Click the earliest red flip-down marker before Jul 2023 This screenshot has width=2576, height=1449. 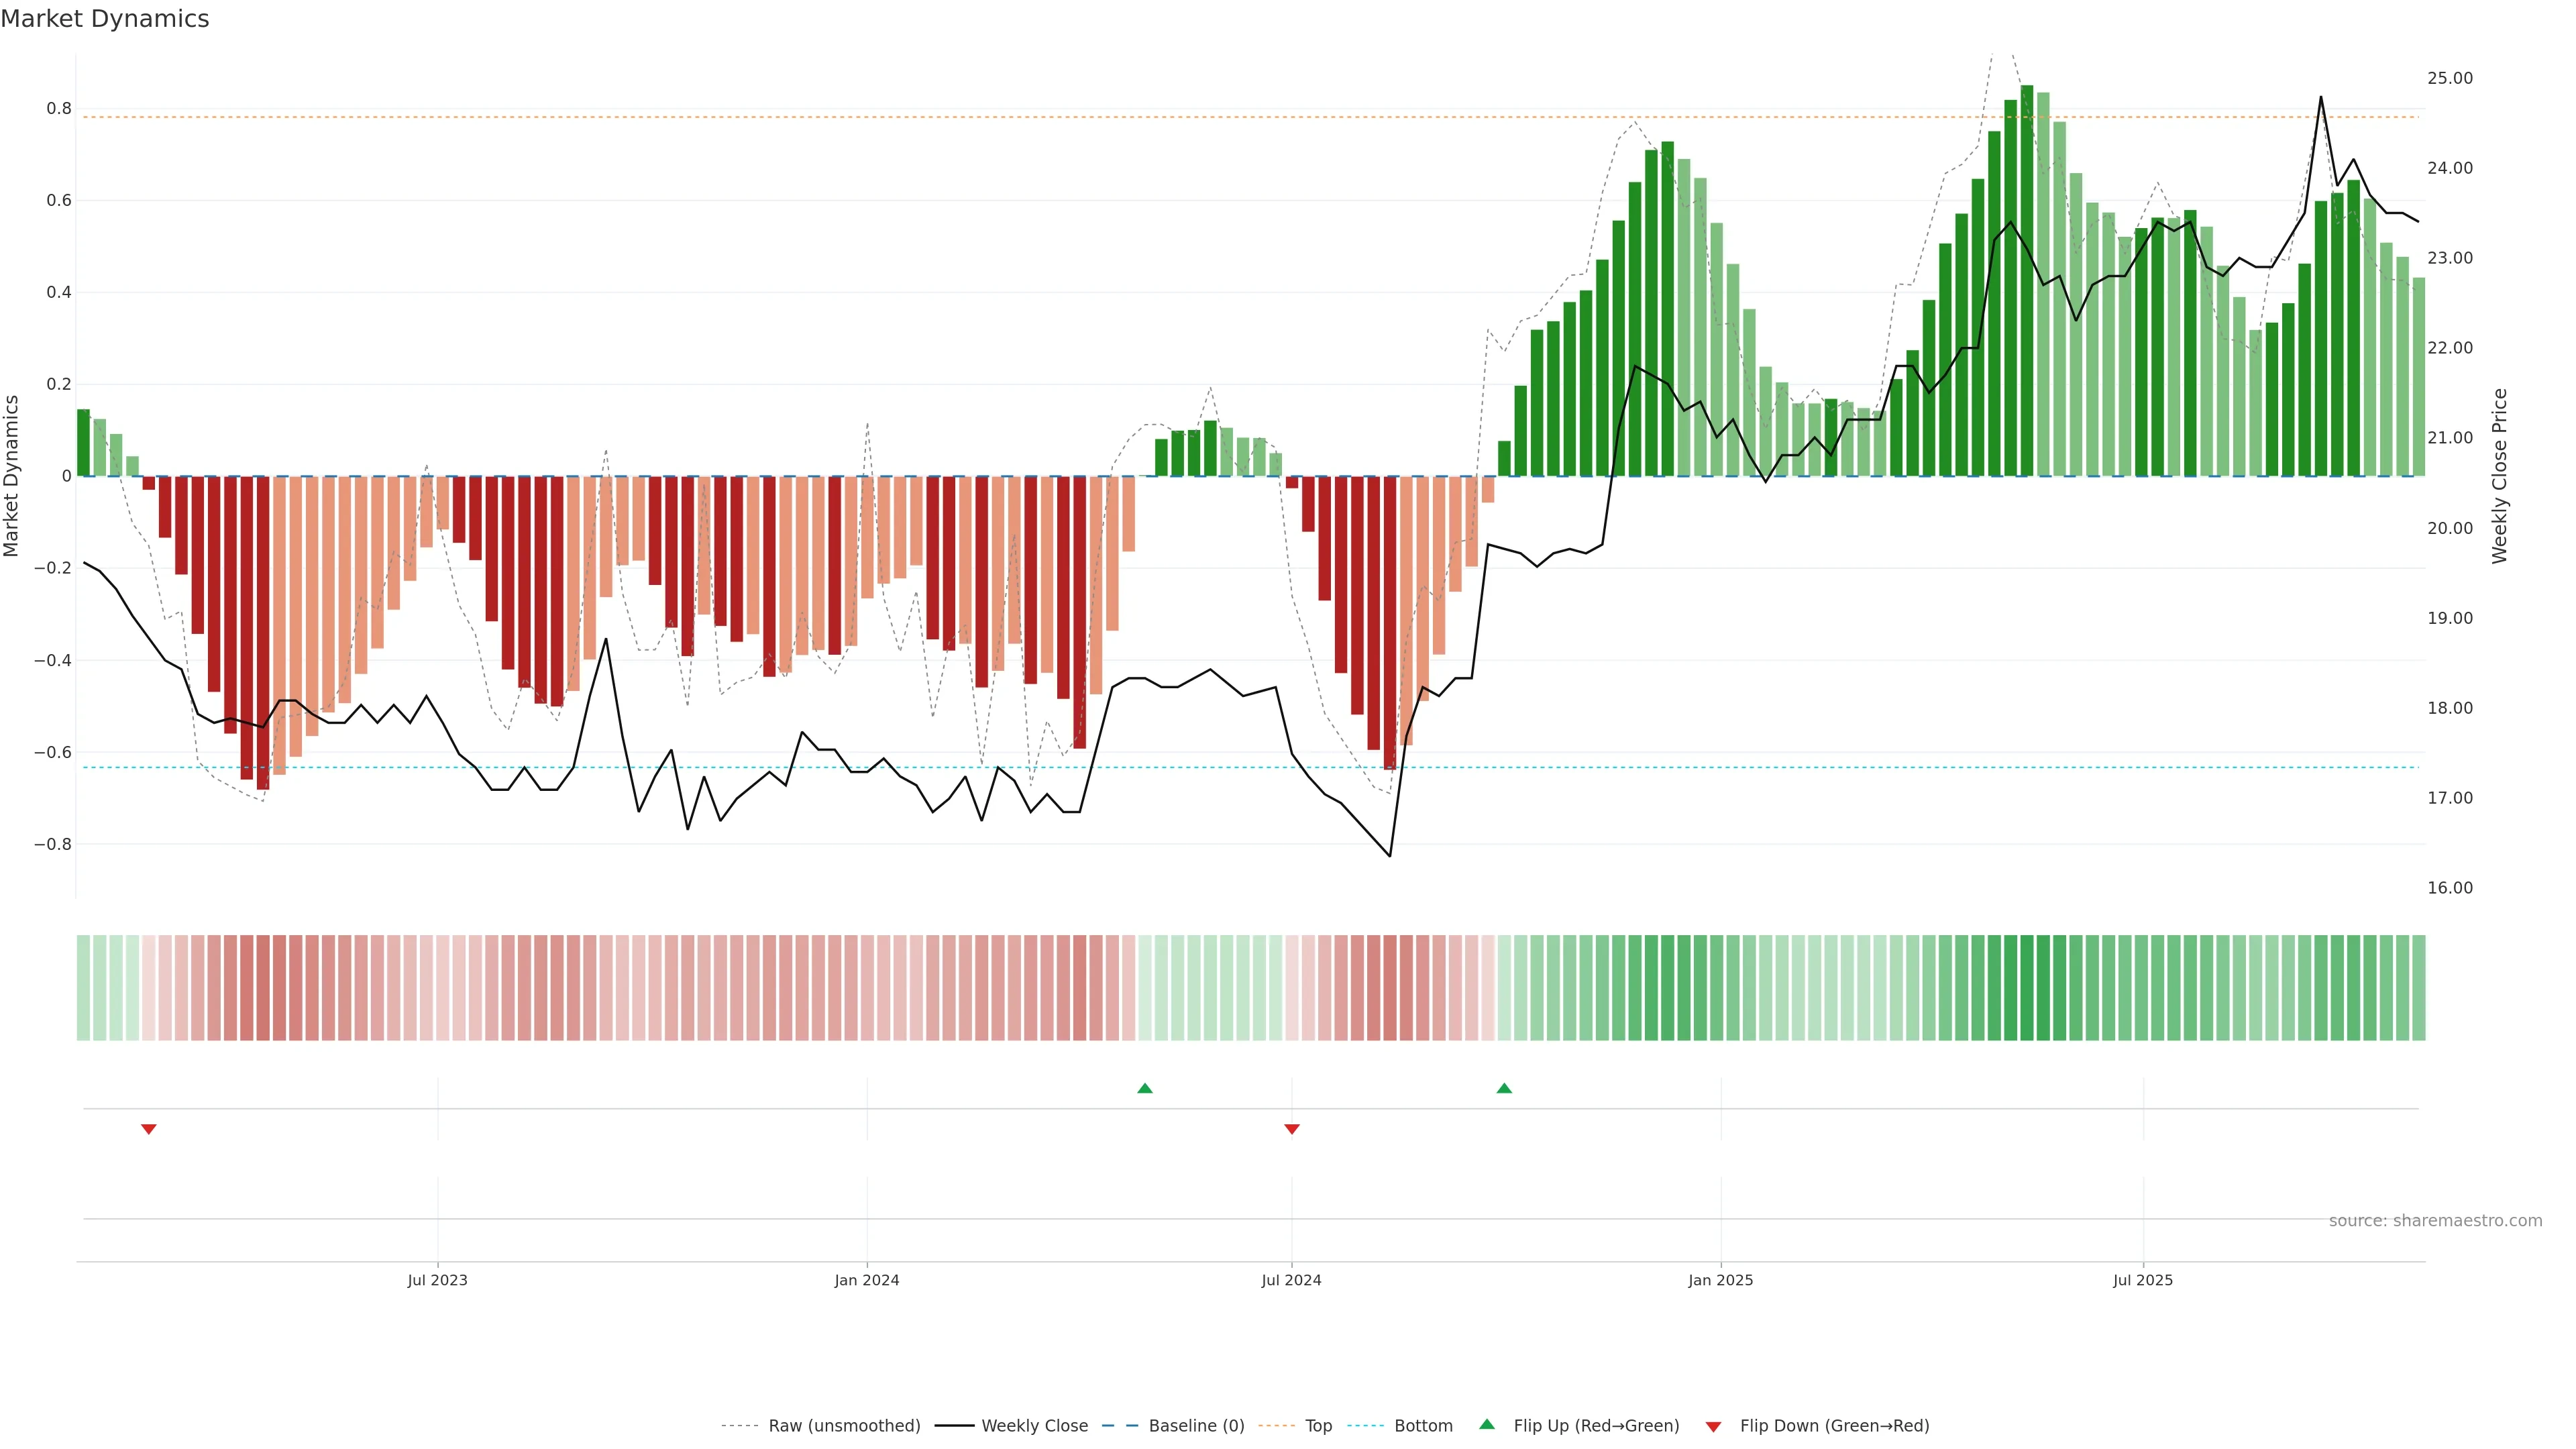coord(149,1129)
